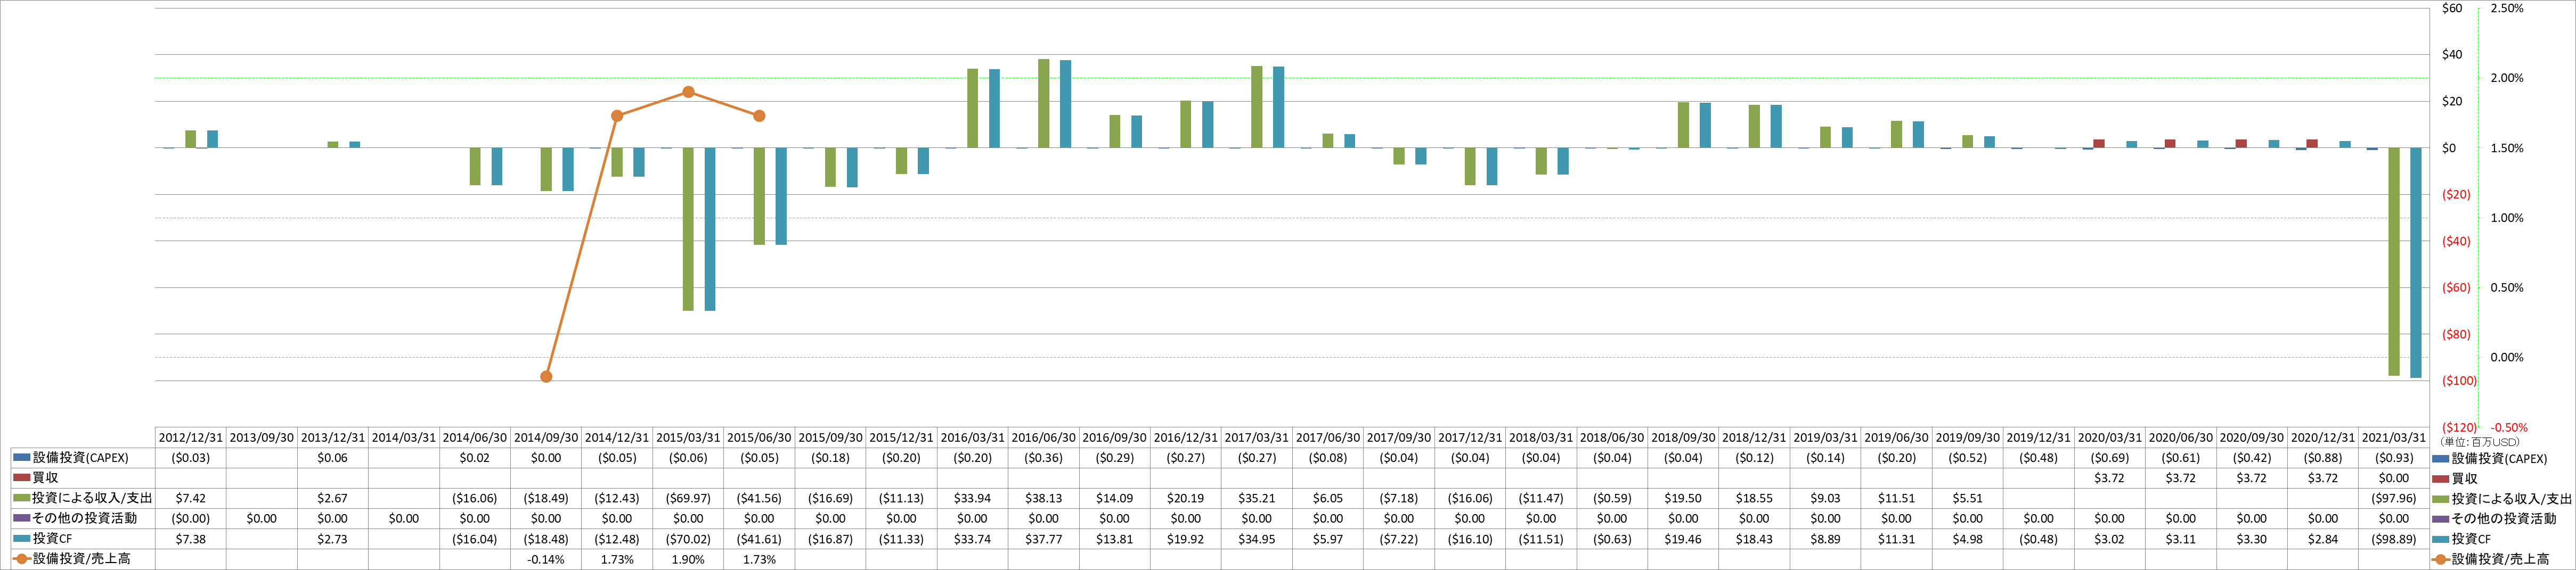Select the 1.90% ratio cell

pyautogui.click(x=688, y=559)
